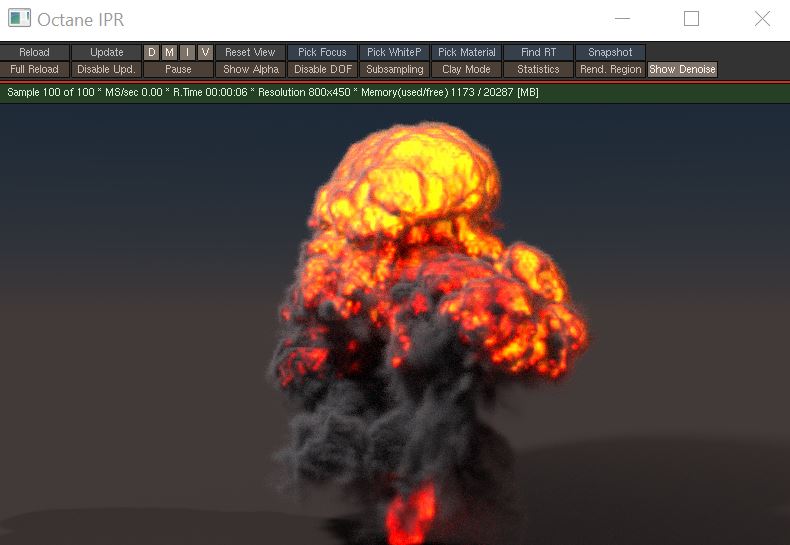Click the I mode button

(187, 52)
